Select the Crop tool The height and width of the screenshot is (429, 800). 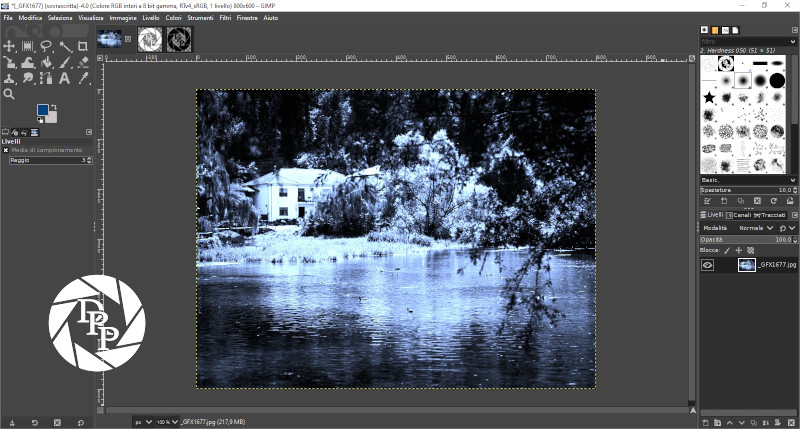point(83,46)
